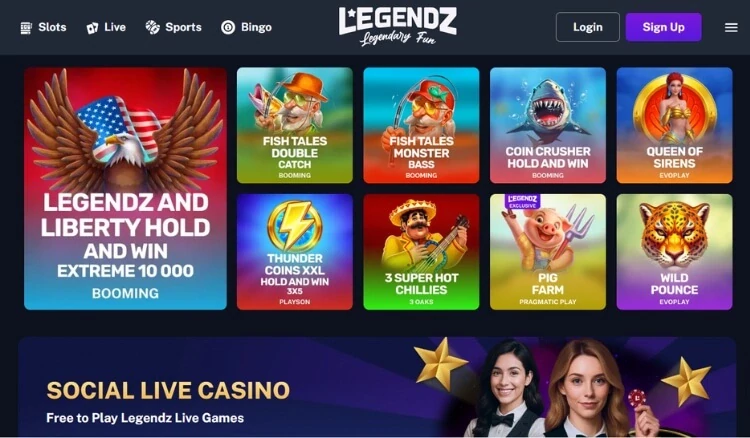The height and width of the screenshot is (438, 750).
Task: Go to the Bingo section
Action: (247, 27)
